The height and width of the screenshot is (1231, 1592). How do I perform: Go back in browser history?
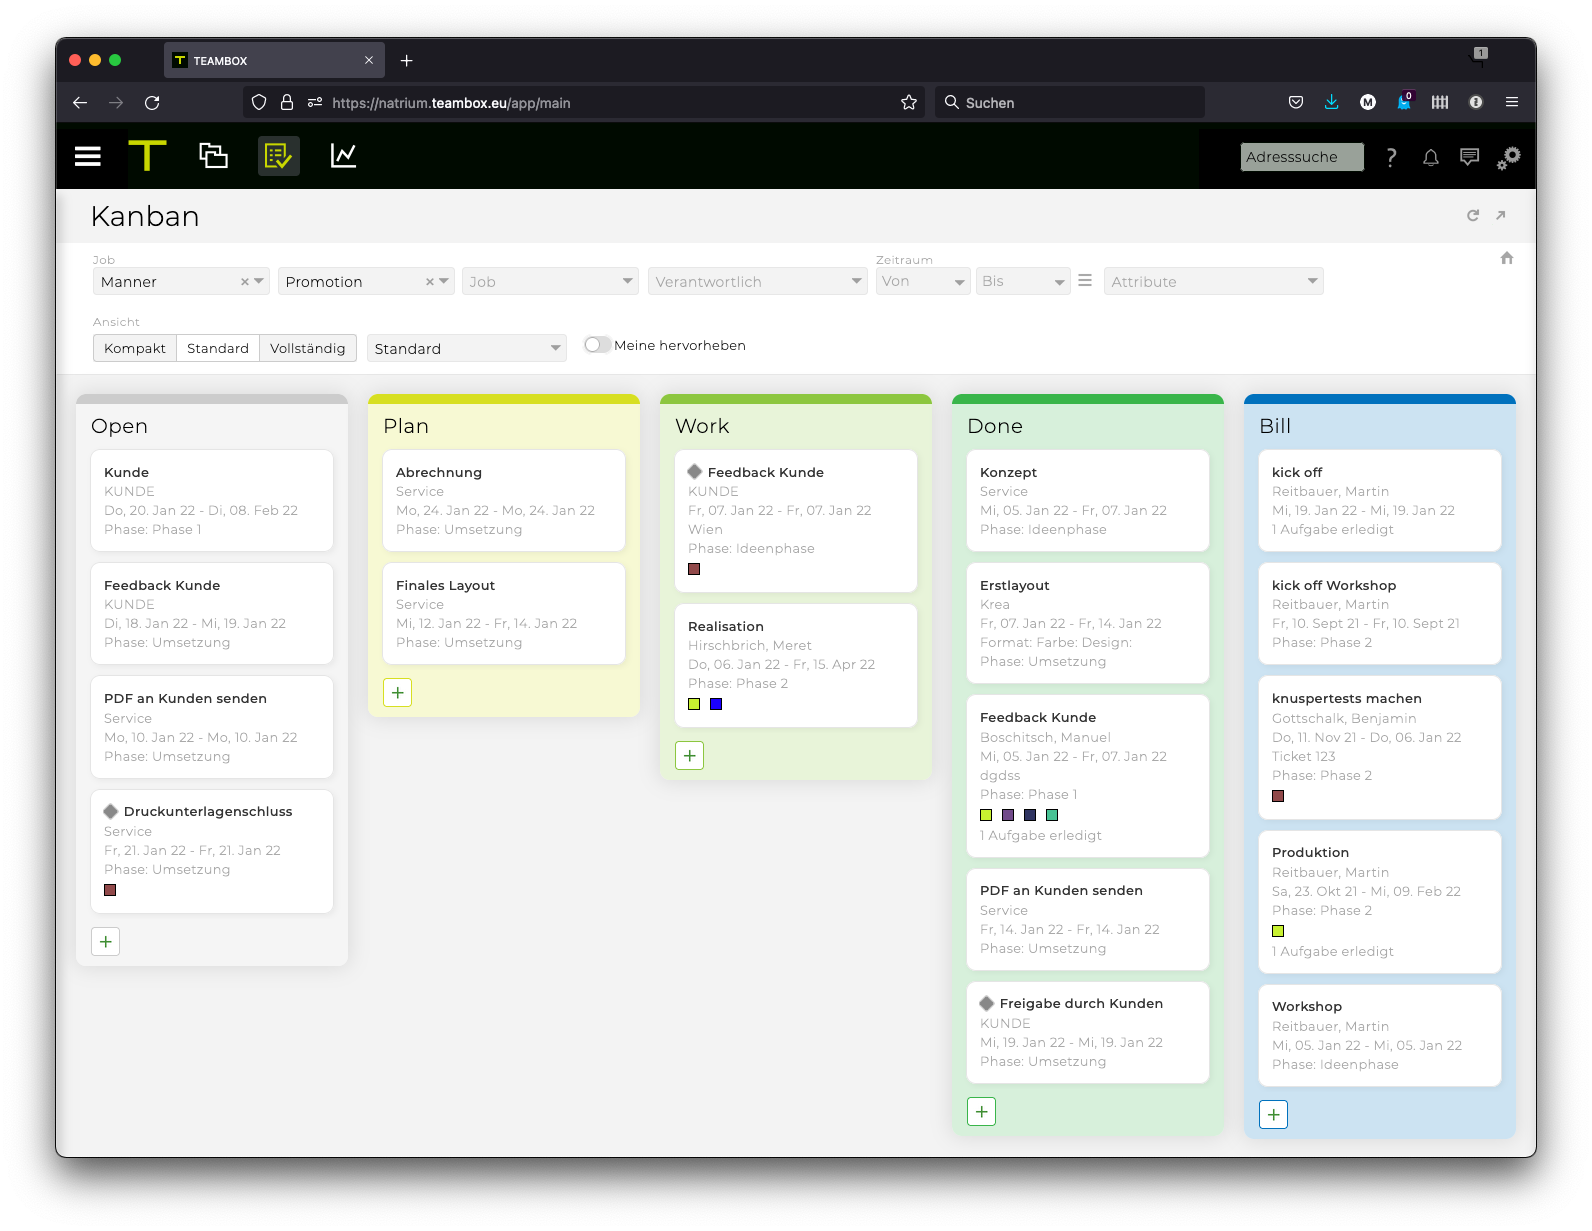(80, 102)
